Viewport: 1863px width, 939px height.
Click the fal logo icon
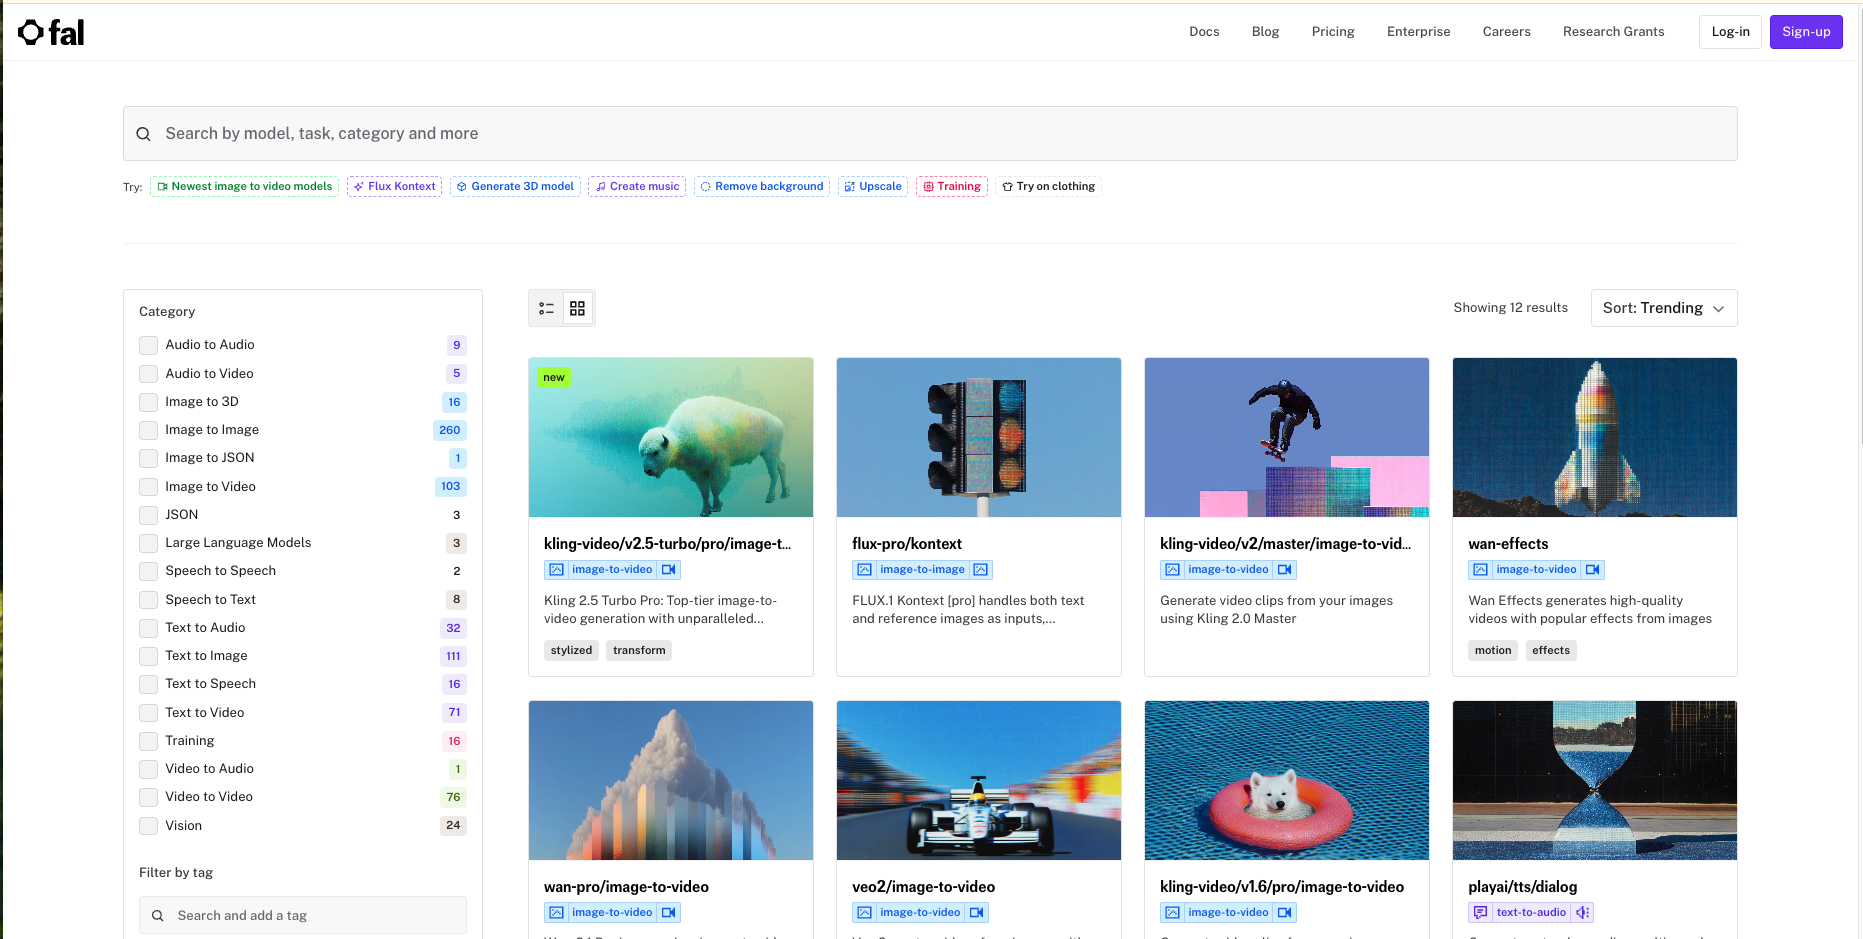31,32
